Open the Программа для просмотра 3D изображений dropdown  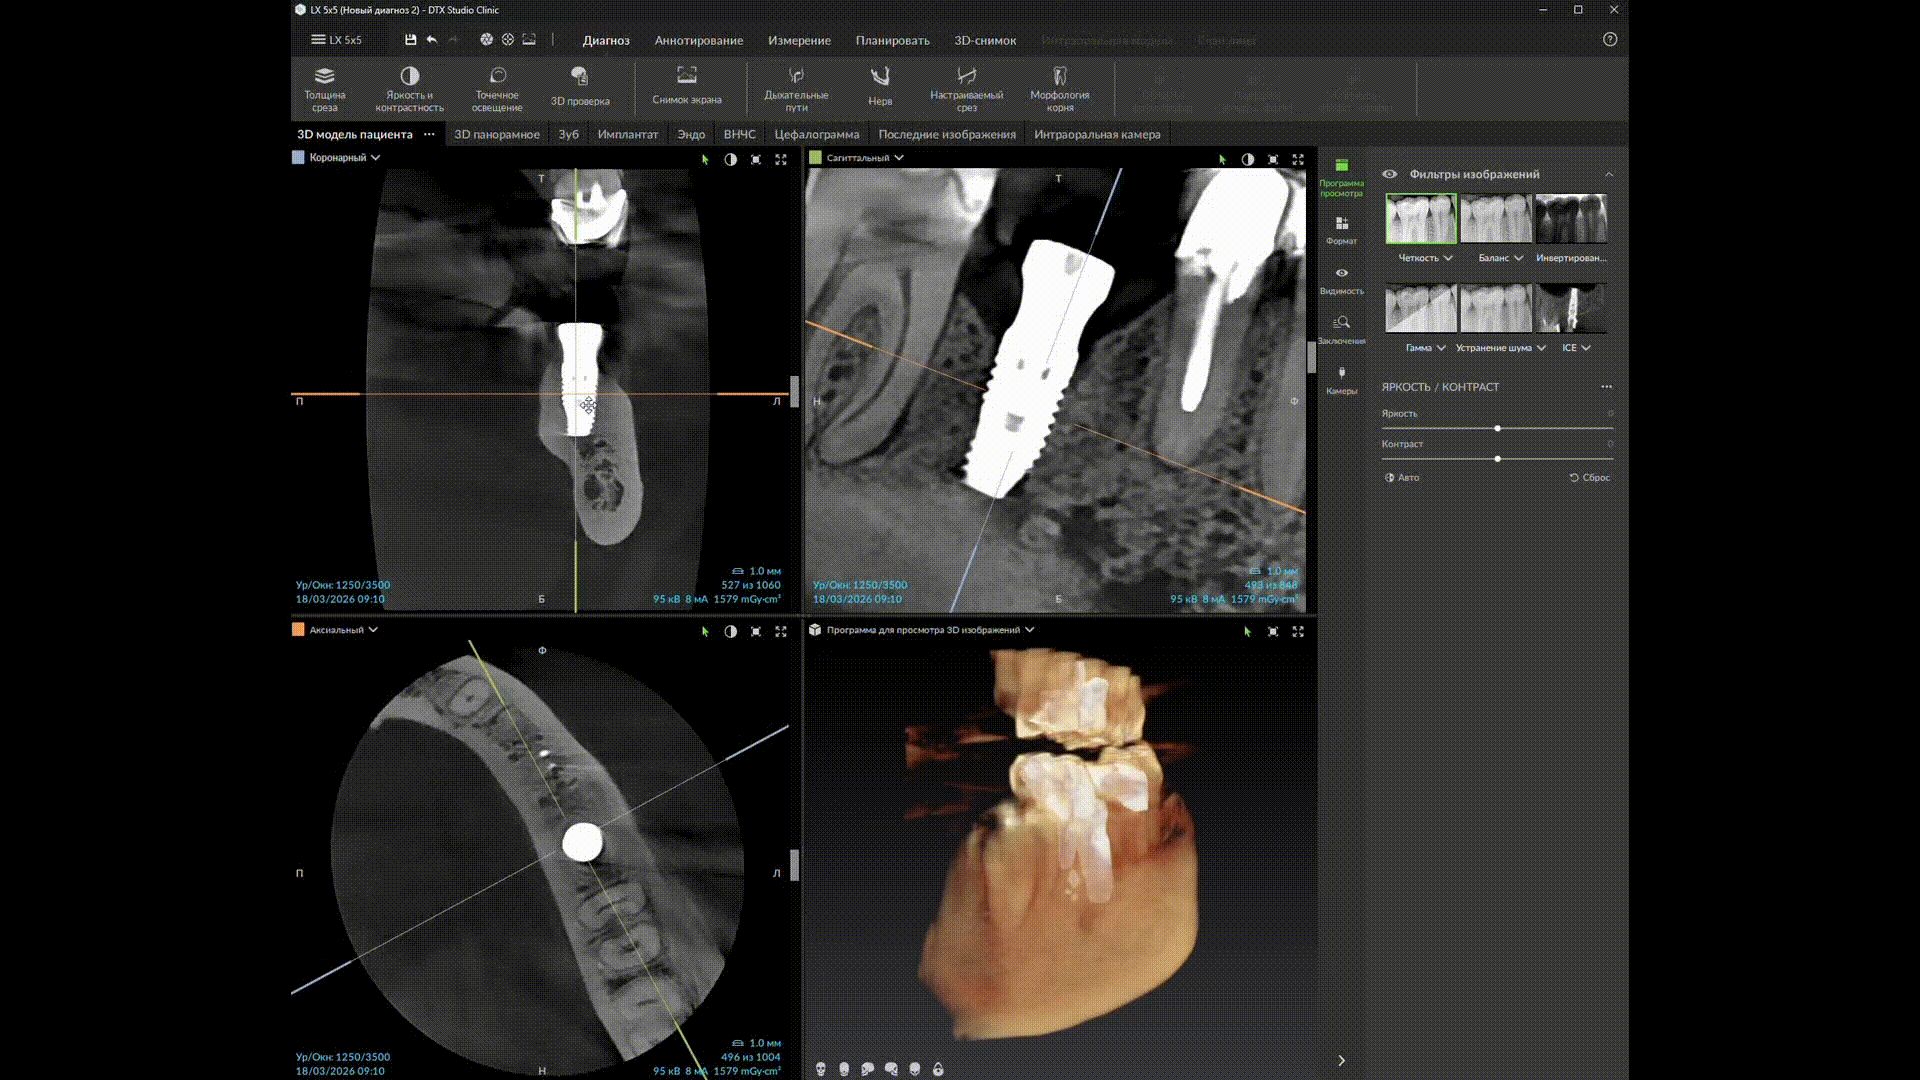coord(930,630)
